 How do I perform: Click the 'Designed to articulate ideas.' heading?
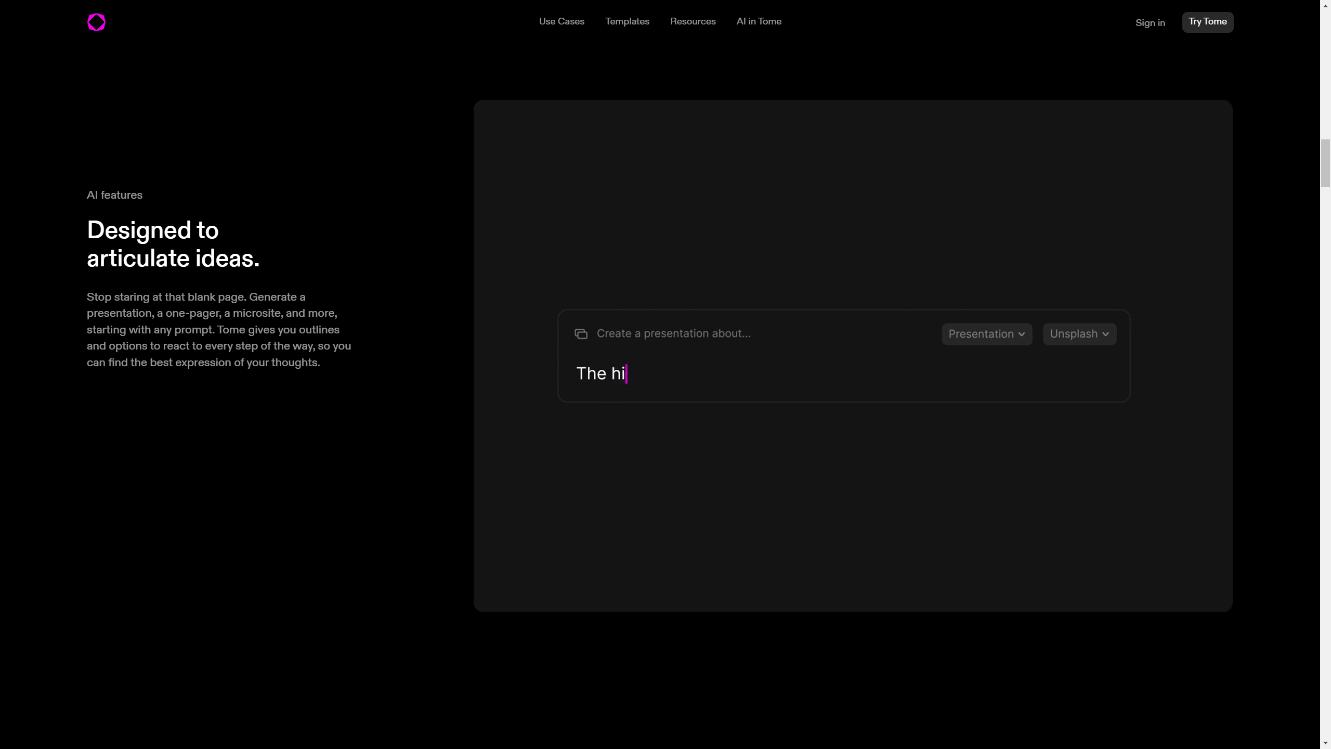click(x=173, y=244)
